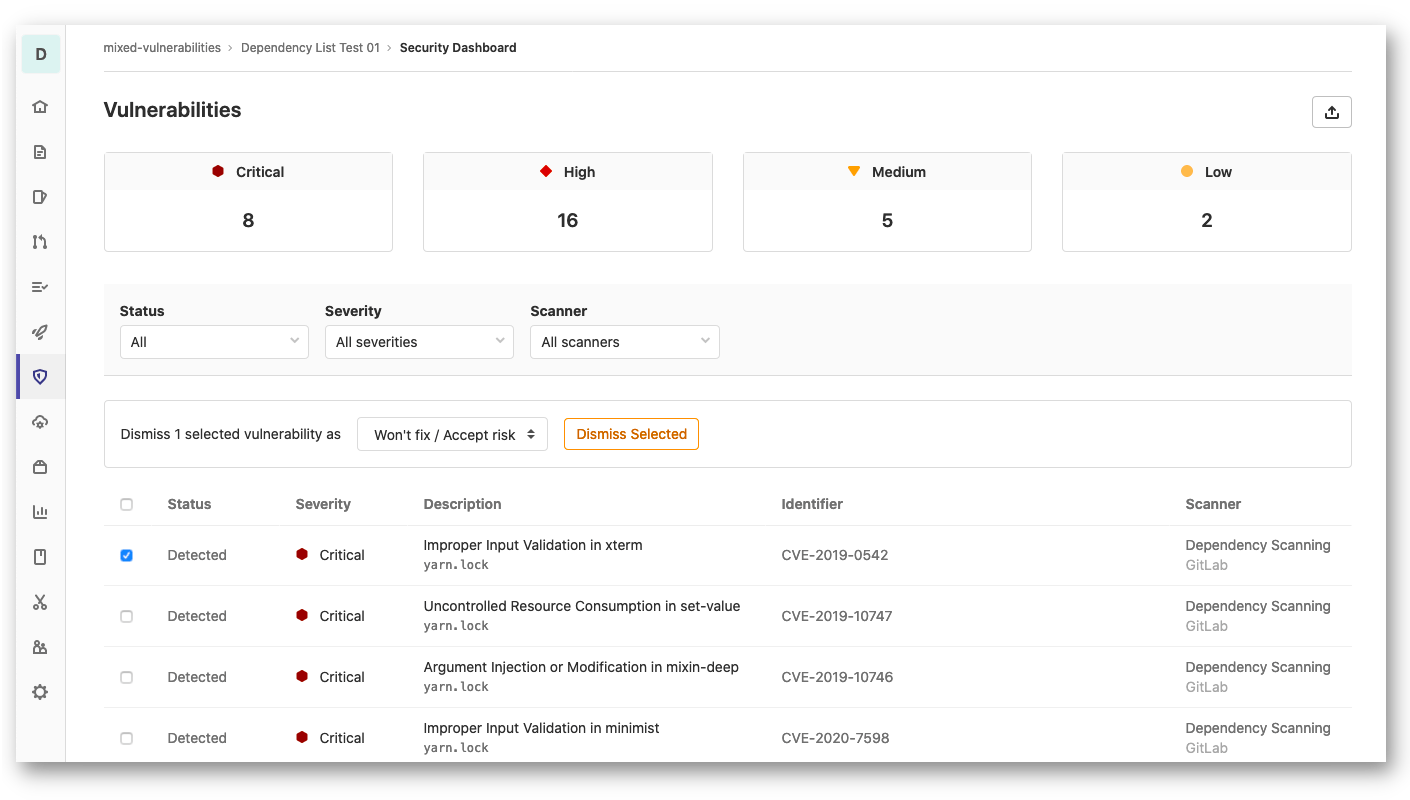The height and width of the screenshot is (800, 1410).
Task: Uncheck the CVE-2019-0542 xterm vulnerability checkbox
Action: pyautogui.click(x=126, y=556)
